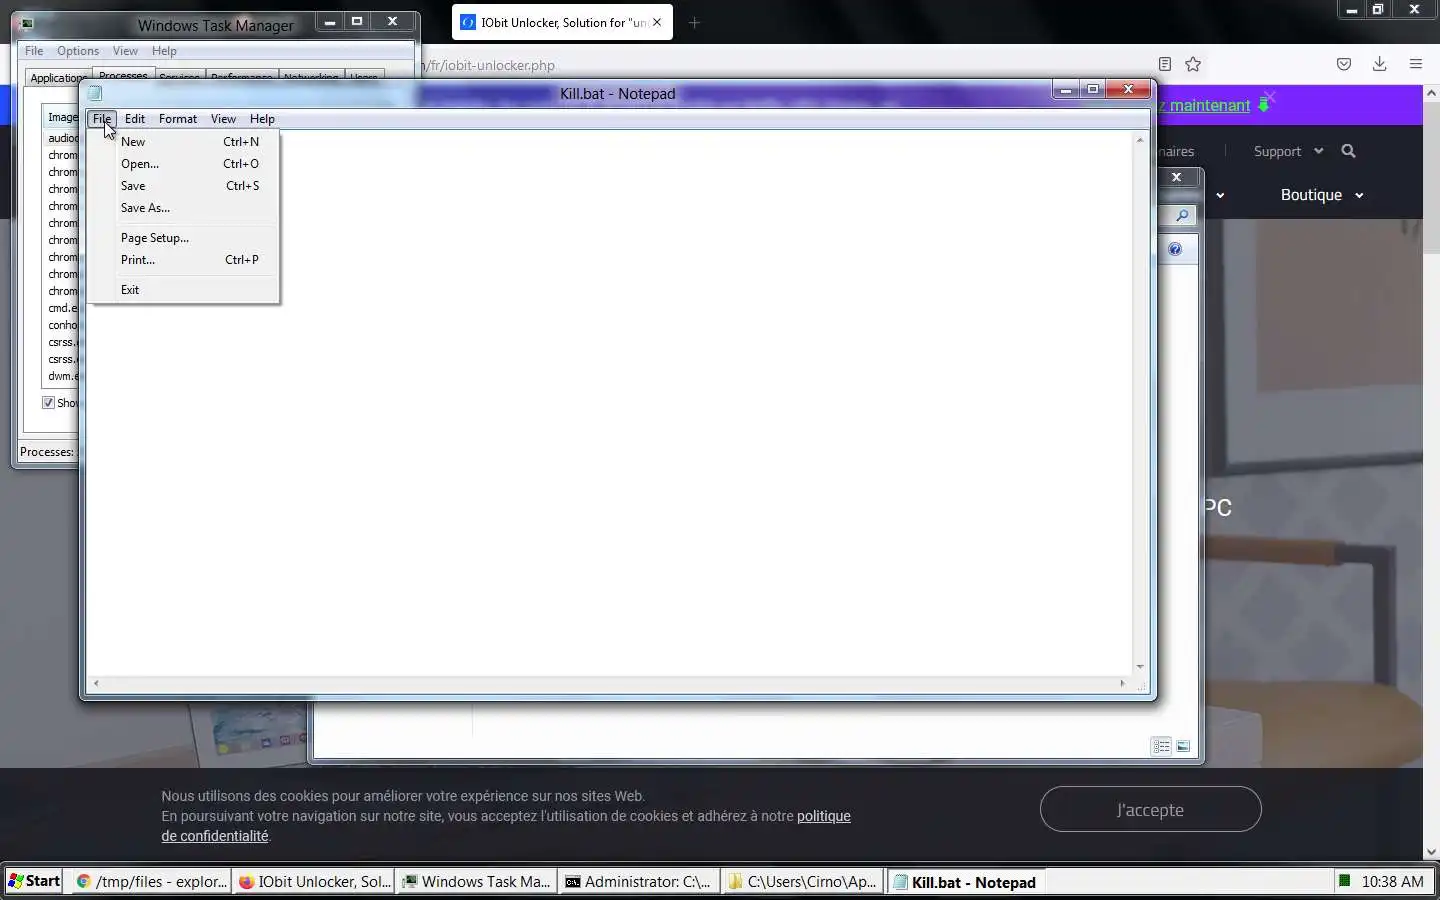Open the browser downloads icon

1379,64
